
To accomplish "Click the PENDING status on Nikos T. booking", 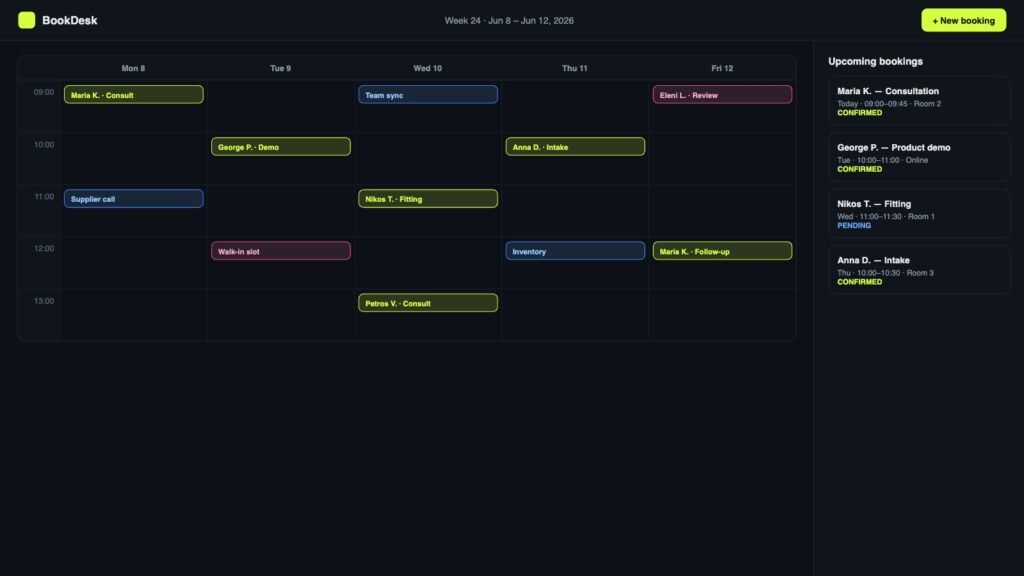I will [854, 225].
